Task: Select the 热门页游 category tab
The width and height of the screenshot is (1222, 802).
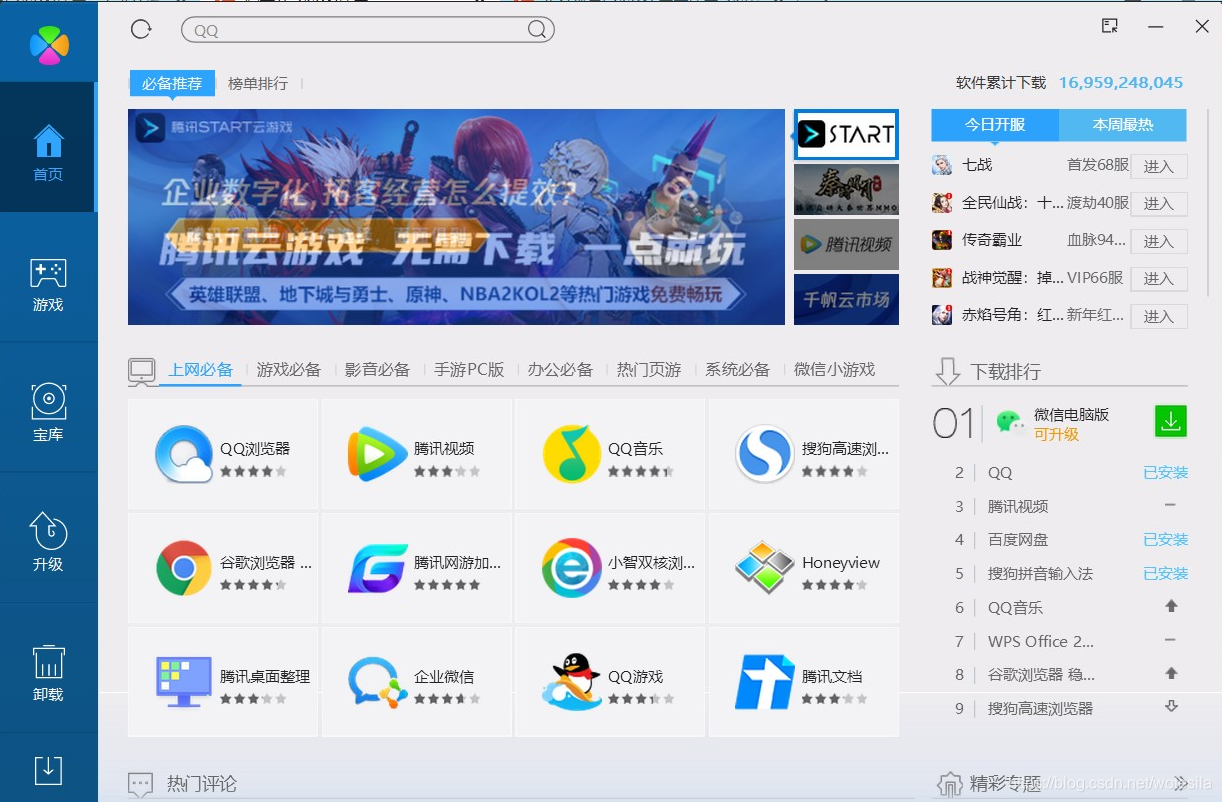Action: click(649, 369)
